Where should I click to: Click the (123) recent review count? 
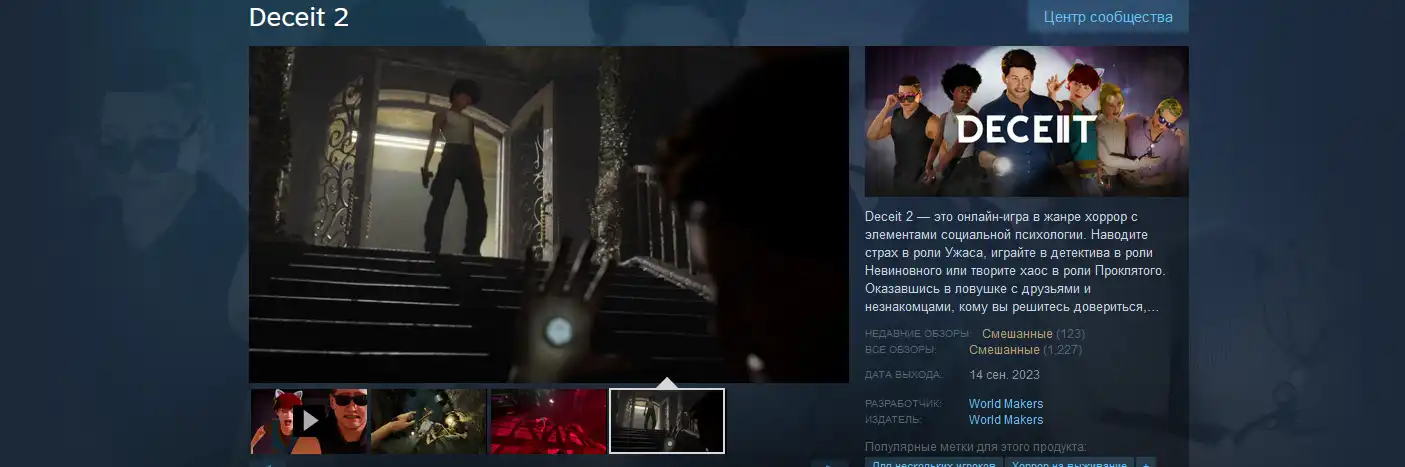pos(1071,334)
